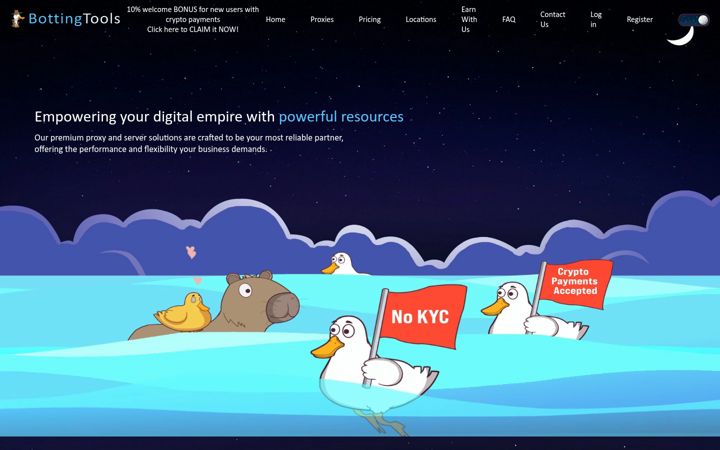The height and width of the screenshot is (450, 720).
Task: Click the 'Our premium proxy and server solutions' paragraph
Action: [189, 143]
